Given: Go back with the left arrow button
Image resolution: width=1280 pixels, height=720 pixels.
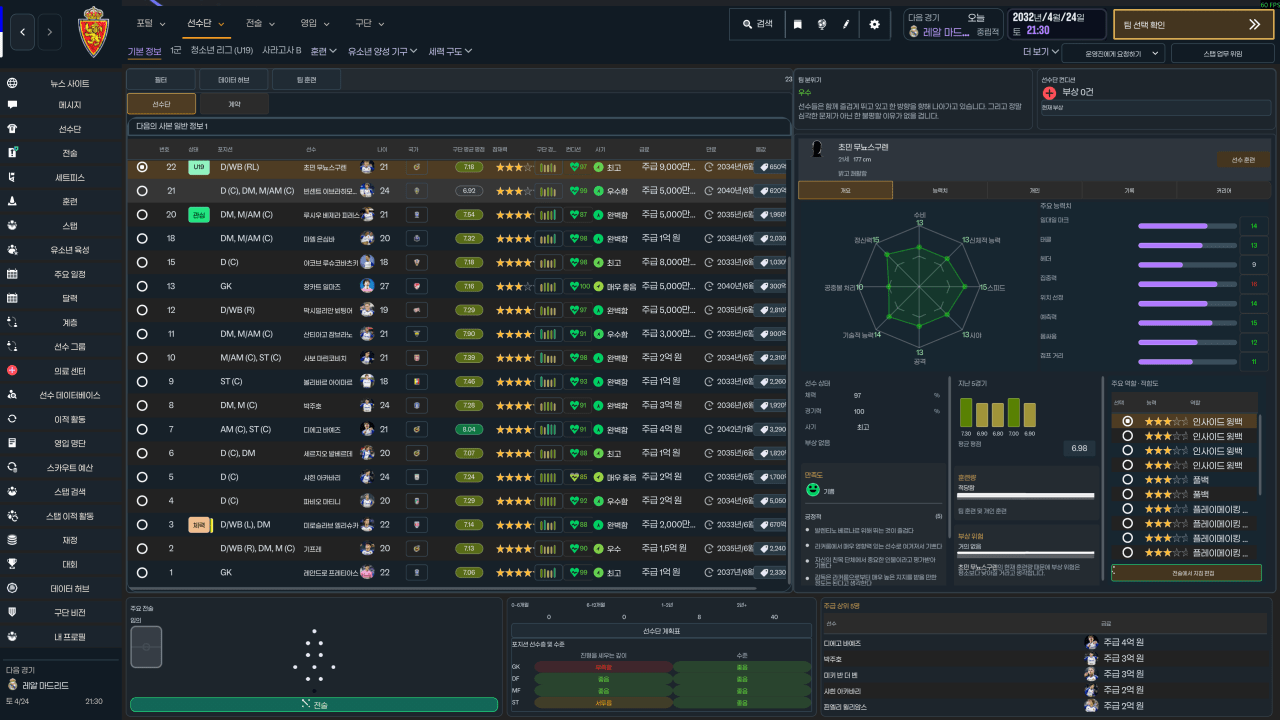Looking at the screenshot, I should [x=23, y=33].
